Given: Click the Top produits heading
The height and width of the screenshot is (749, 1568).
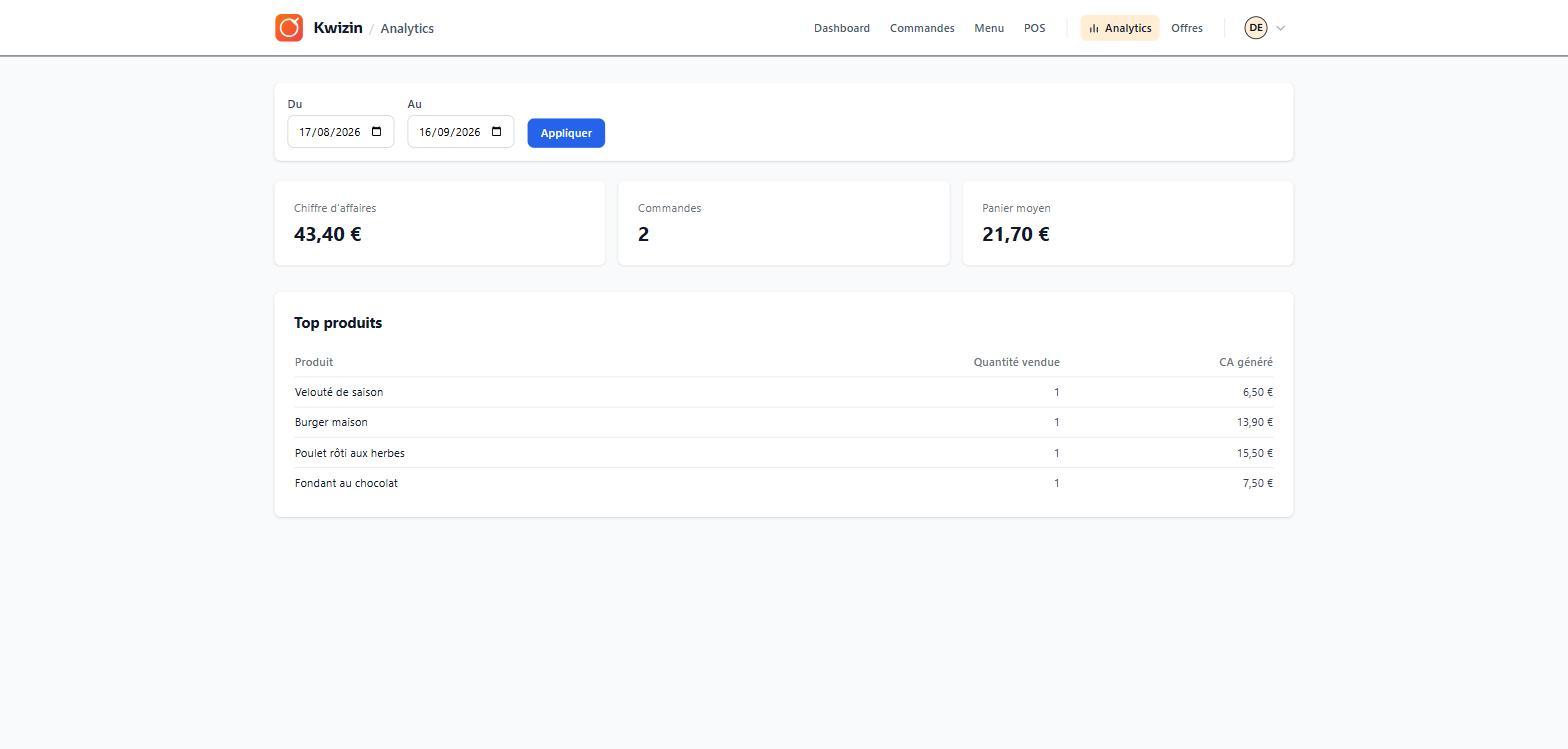Looking at the screenshot, I should 338,323.
